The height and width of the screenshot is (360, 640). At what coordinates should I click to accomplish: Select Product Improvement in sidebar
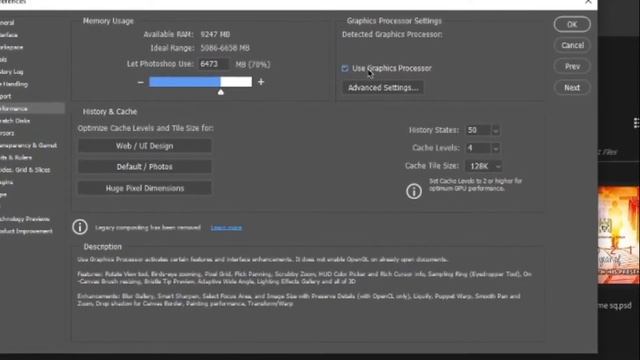26,231
